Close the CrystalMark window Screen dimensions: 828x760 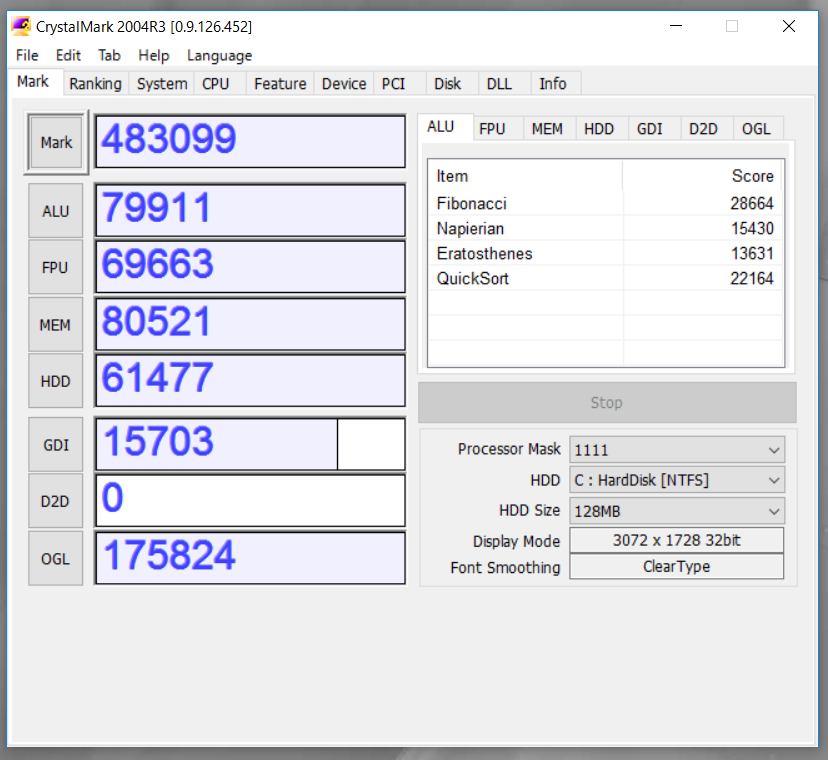point(789,26)
